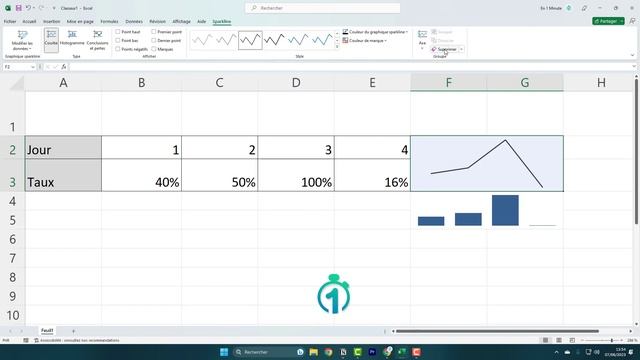Select cell A3 labeled Taux
The height and width of the screenshot is (360, 640).
63,175
